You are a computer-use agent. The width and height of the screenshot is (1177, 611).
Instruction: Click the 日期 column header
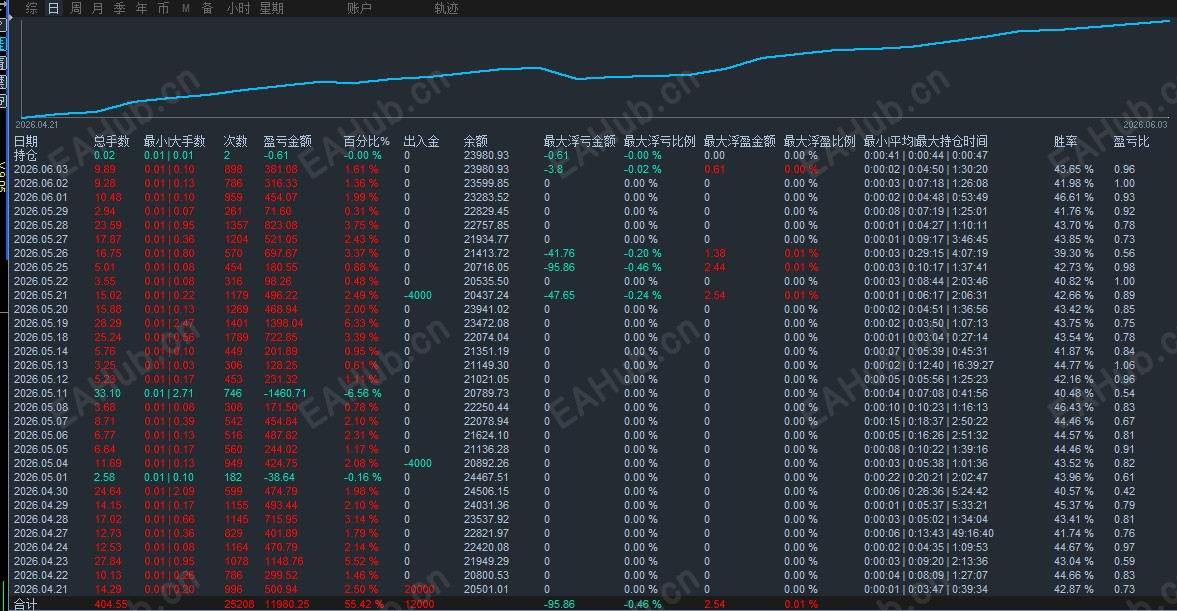click(26, 141)
